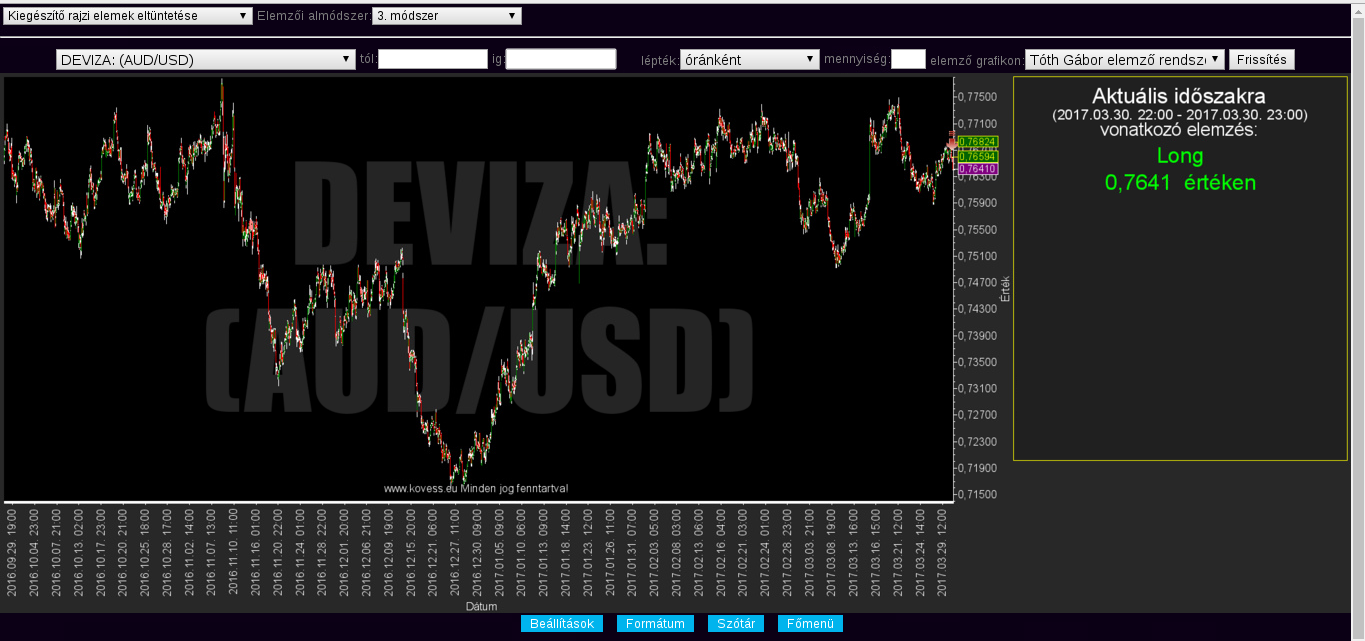Click the 'ig' end date field
This screenshot has width=1365, height=641.
click(561, 60)
